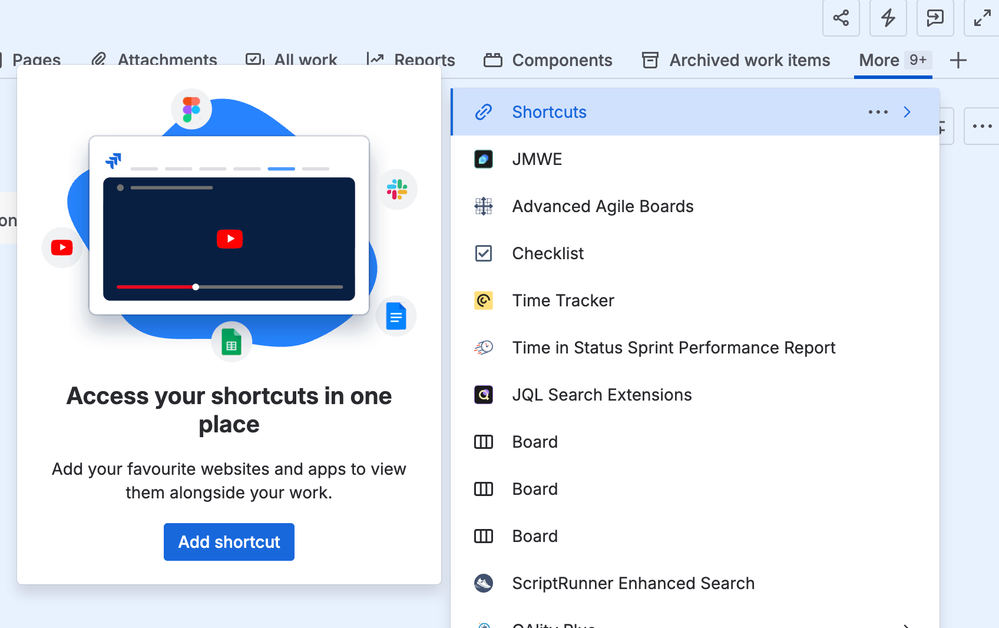Click the Shortcuts link icon

point(484,112)
